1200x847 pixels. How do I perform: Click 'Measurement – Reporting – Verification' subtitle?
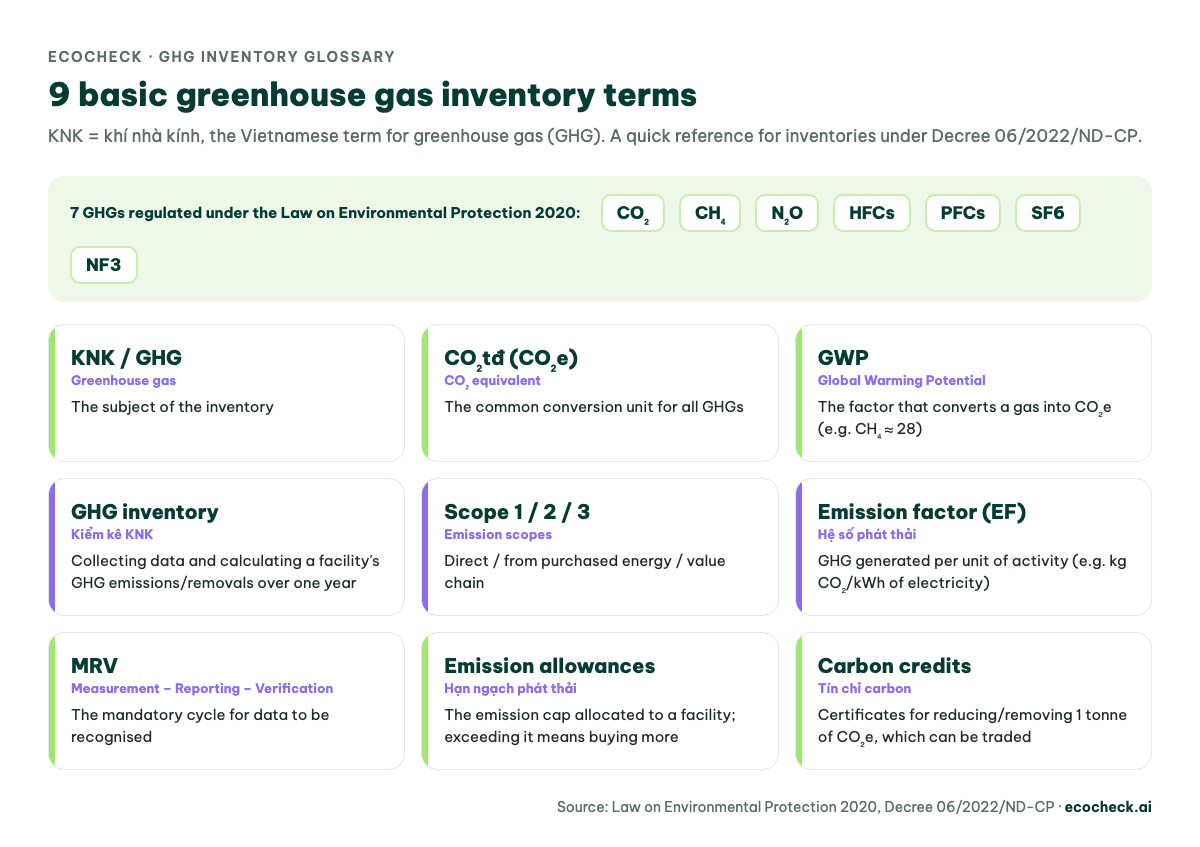coord(202,688)
